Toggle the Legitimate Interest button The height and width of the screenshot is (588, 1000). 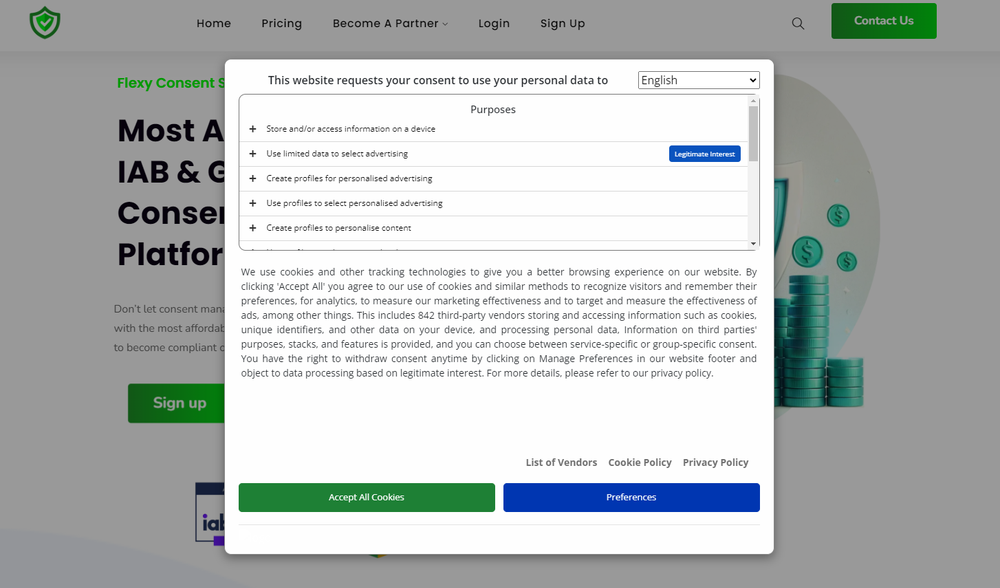[704, 154]
